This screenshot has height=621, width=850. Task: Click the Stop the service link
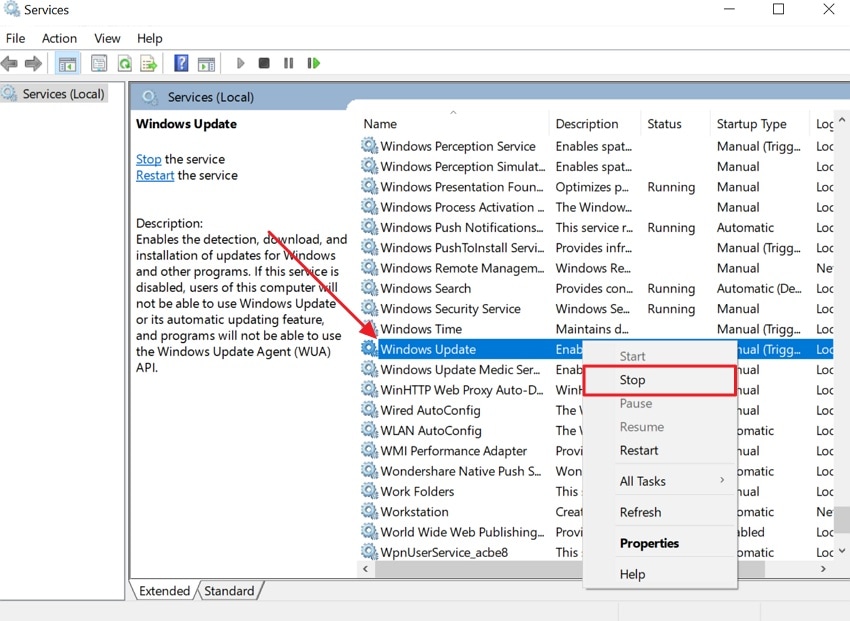coord(149,159)
